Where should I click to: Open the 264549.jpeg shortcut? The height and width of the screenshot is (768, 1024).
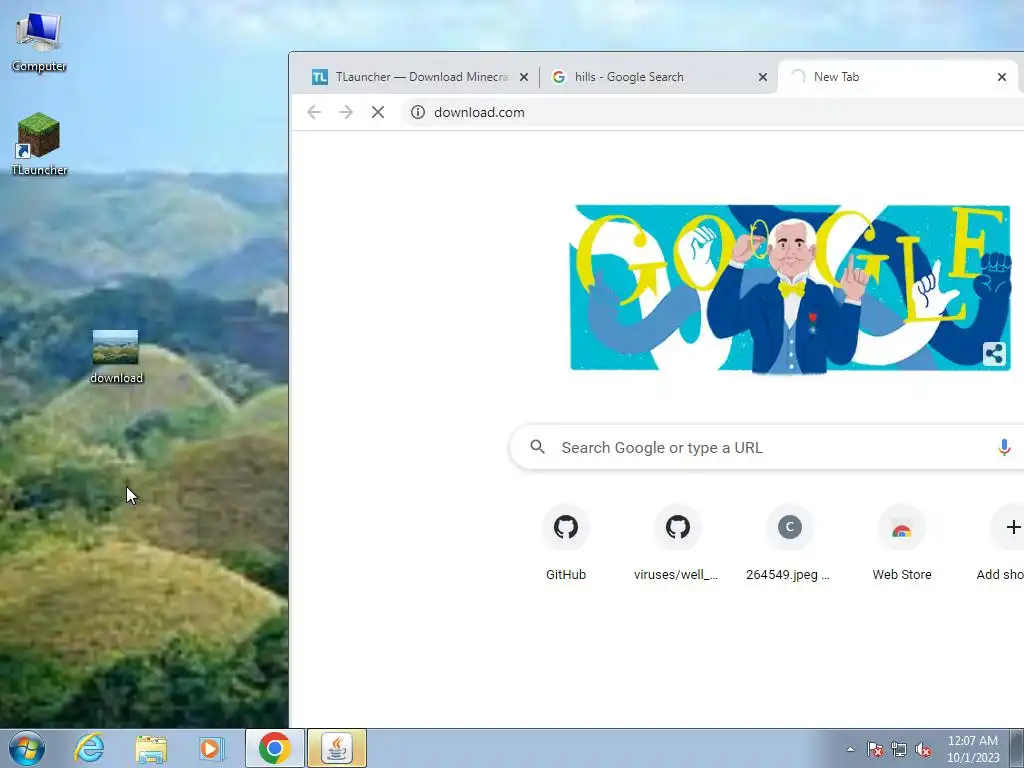coord(789,542)
